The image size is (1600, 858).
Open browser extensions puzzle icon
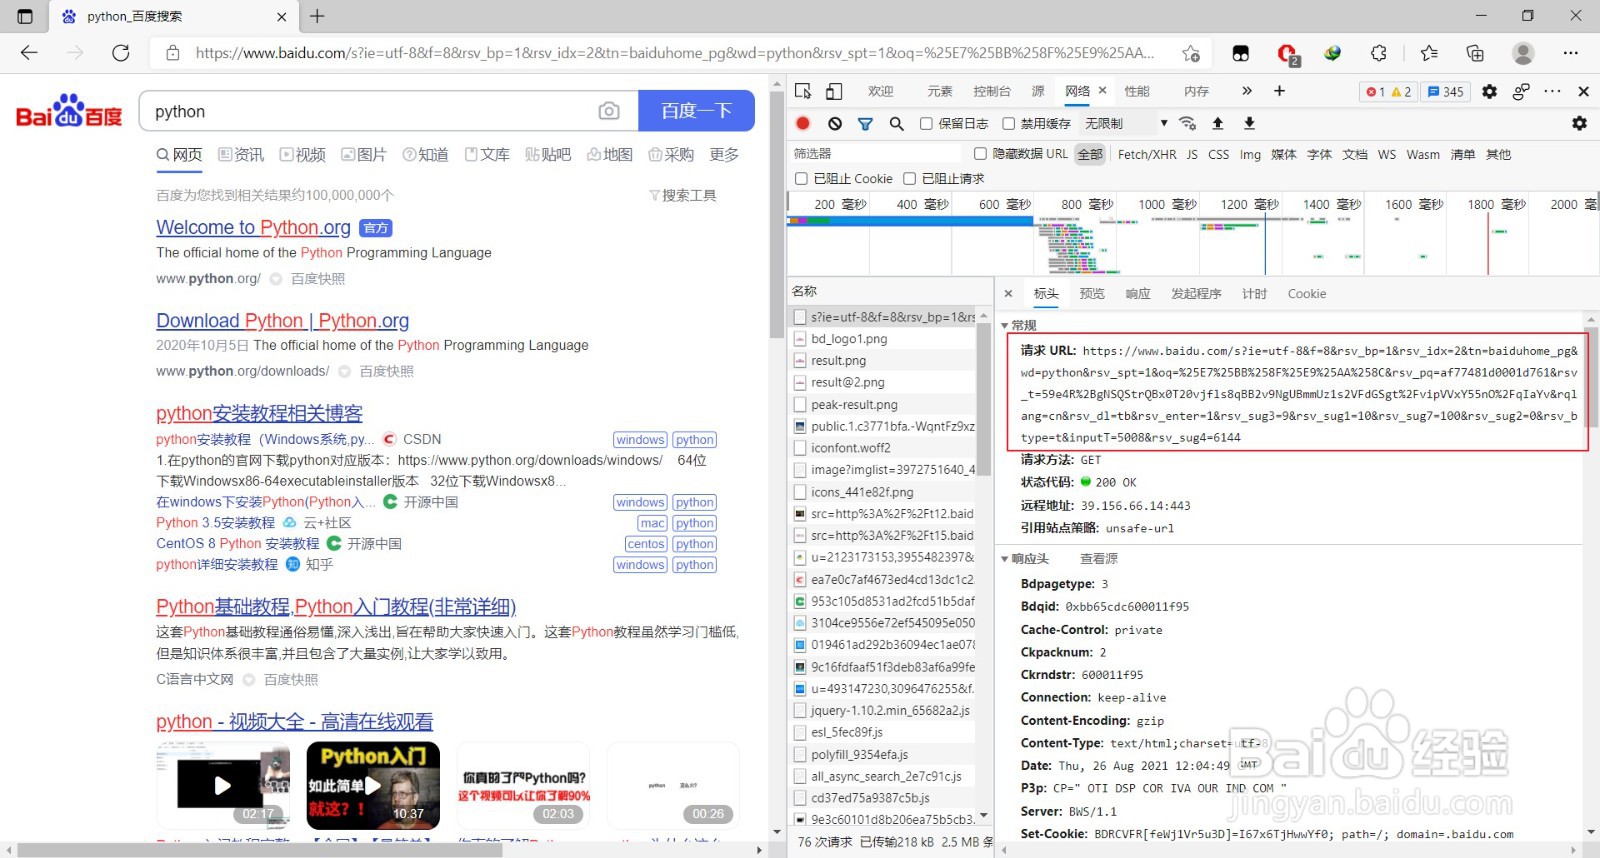[1379, 53]
